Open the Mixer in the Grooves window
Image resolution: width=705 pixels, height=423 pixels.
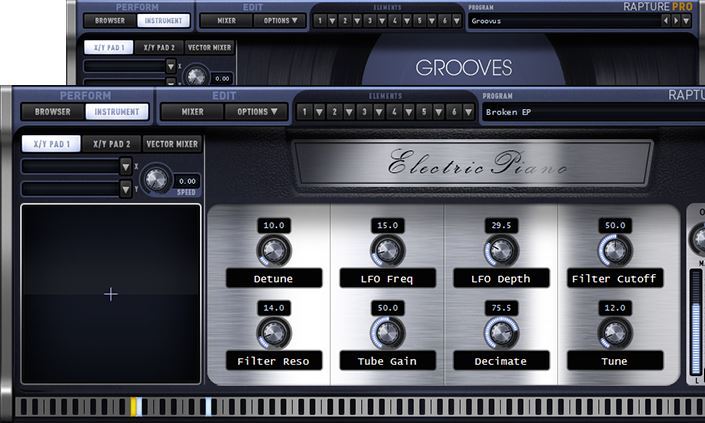coord(226,20)
